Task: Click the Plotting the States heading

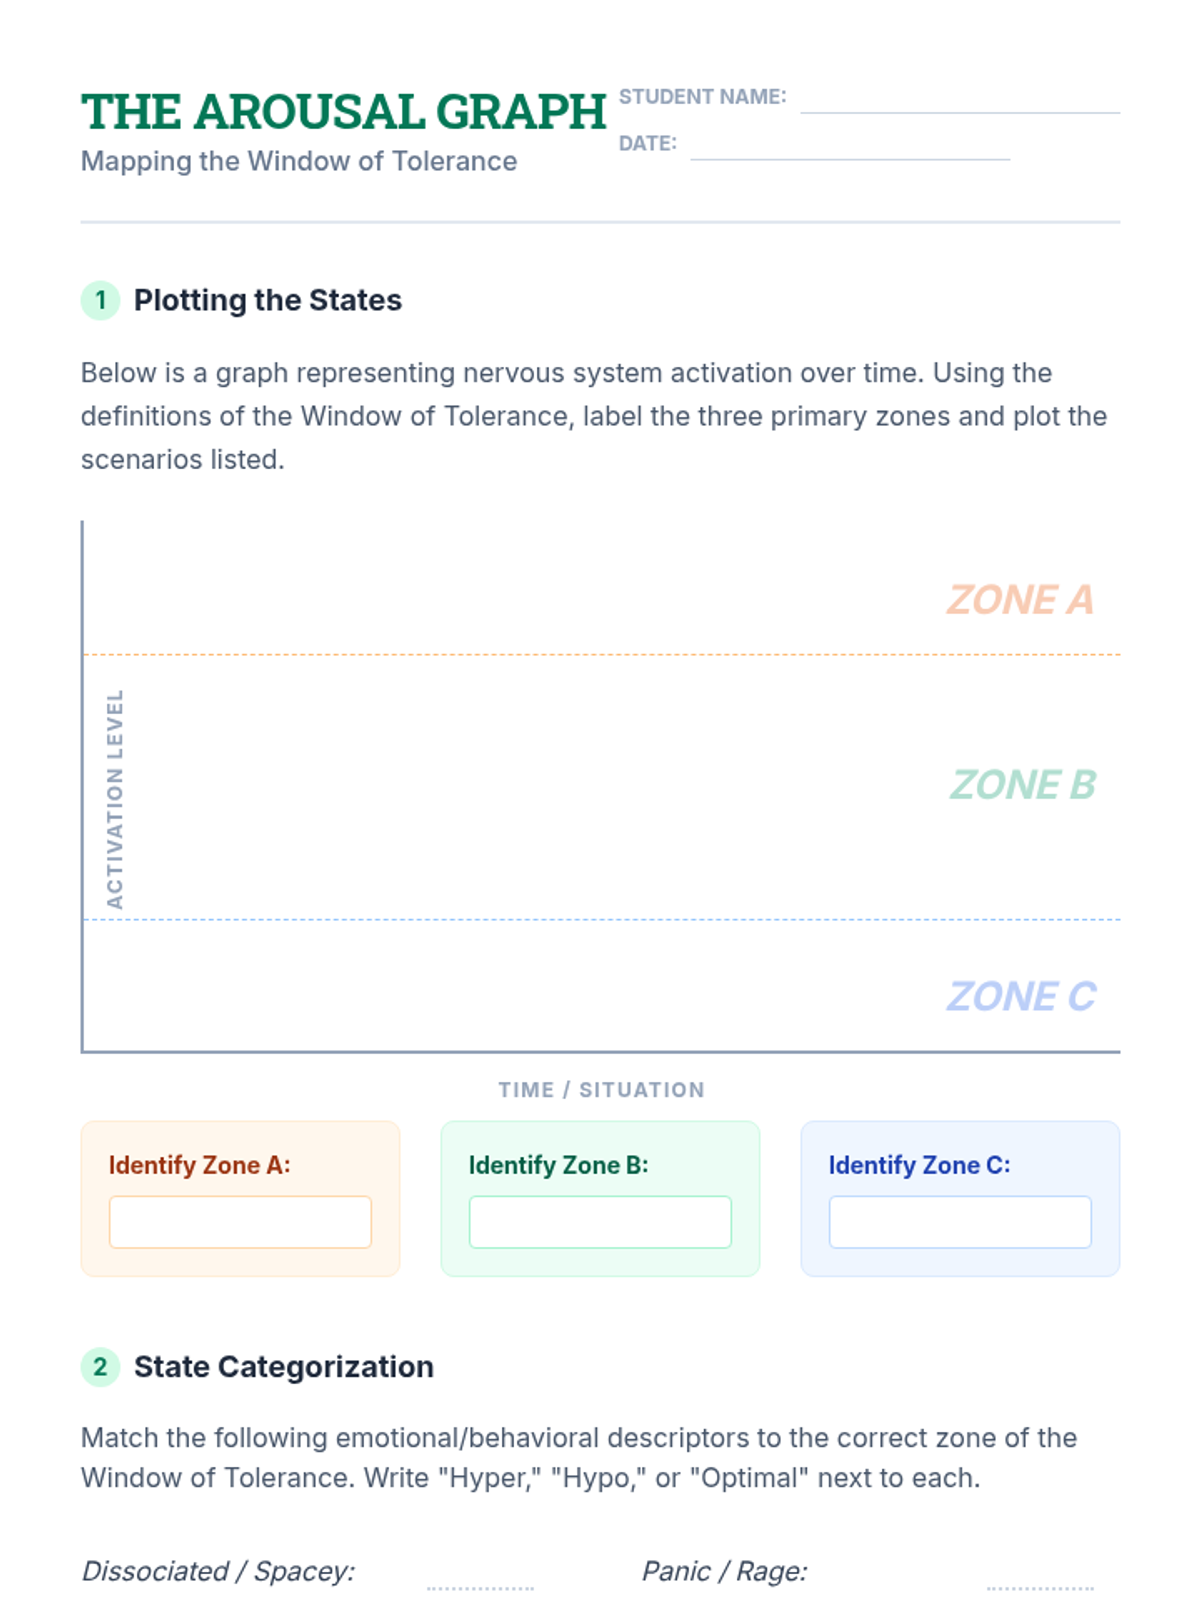Action: (267, 300)
